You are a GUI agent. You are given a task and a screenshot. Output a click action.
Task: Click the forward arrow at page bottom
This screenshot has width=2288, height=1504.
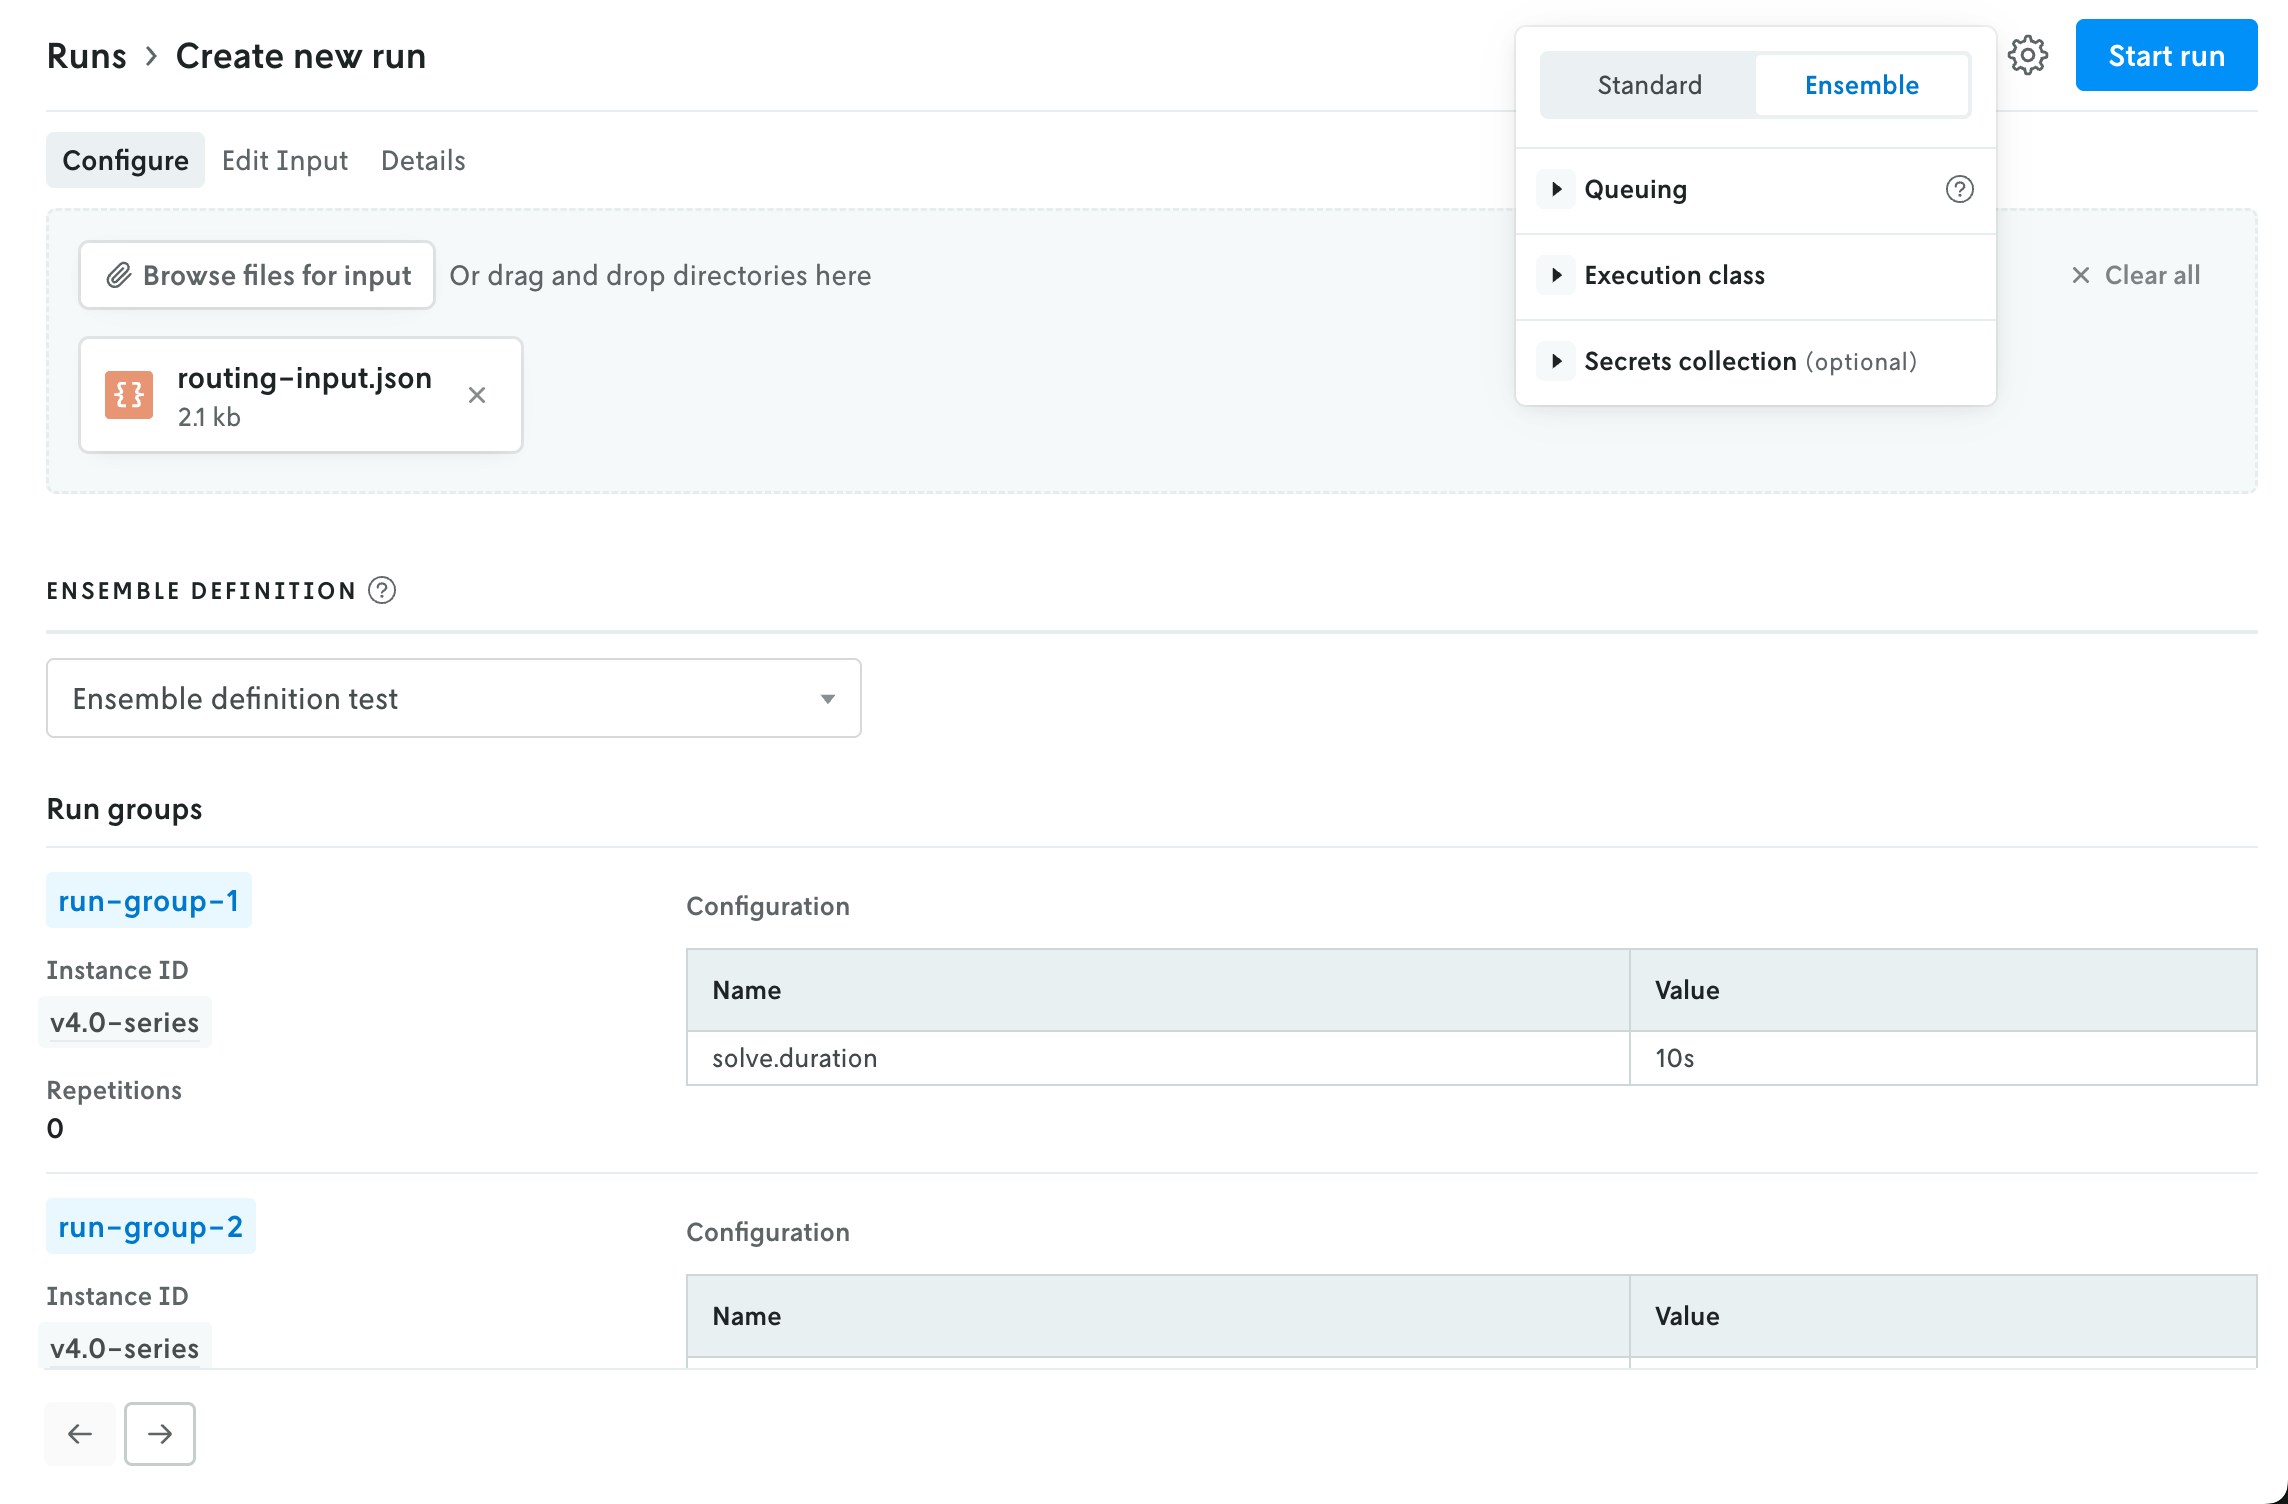coord(159,1433)
